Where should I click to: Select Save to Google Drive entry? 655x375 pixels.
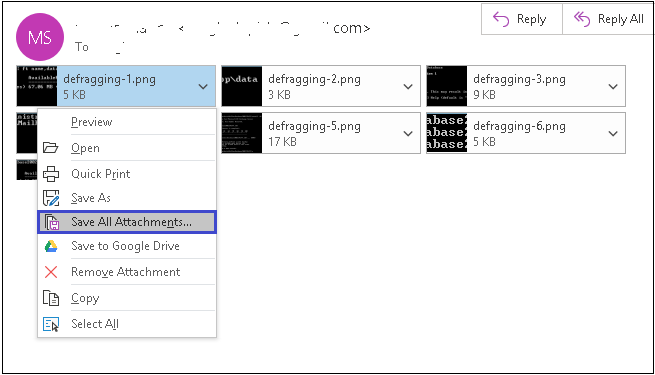click(127, 246)
